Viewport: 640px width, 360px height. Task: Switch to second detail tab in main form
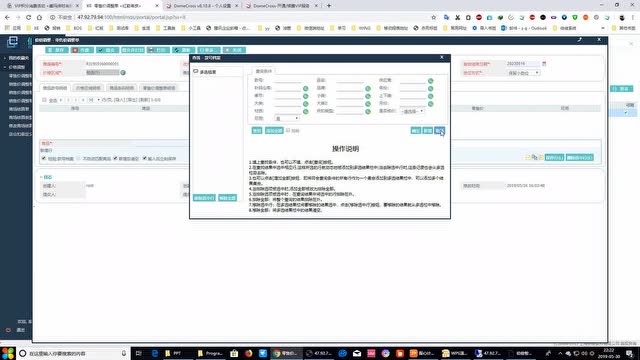[88, 88]
